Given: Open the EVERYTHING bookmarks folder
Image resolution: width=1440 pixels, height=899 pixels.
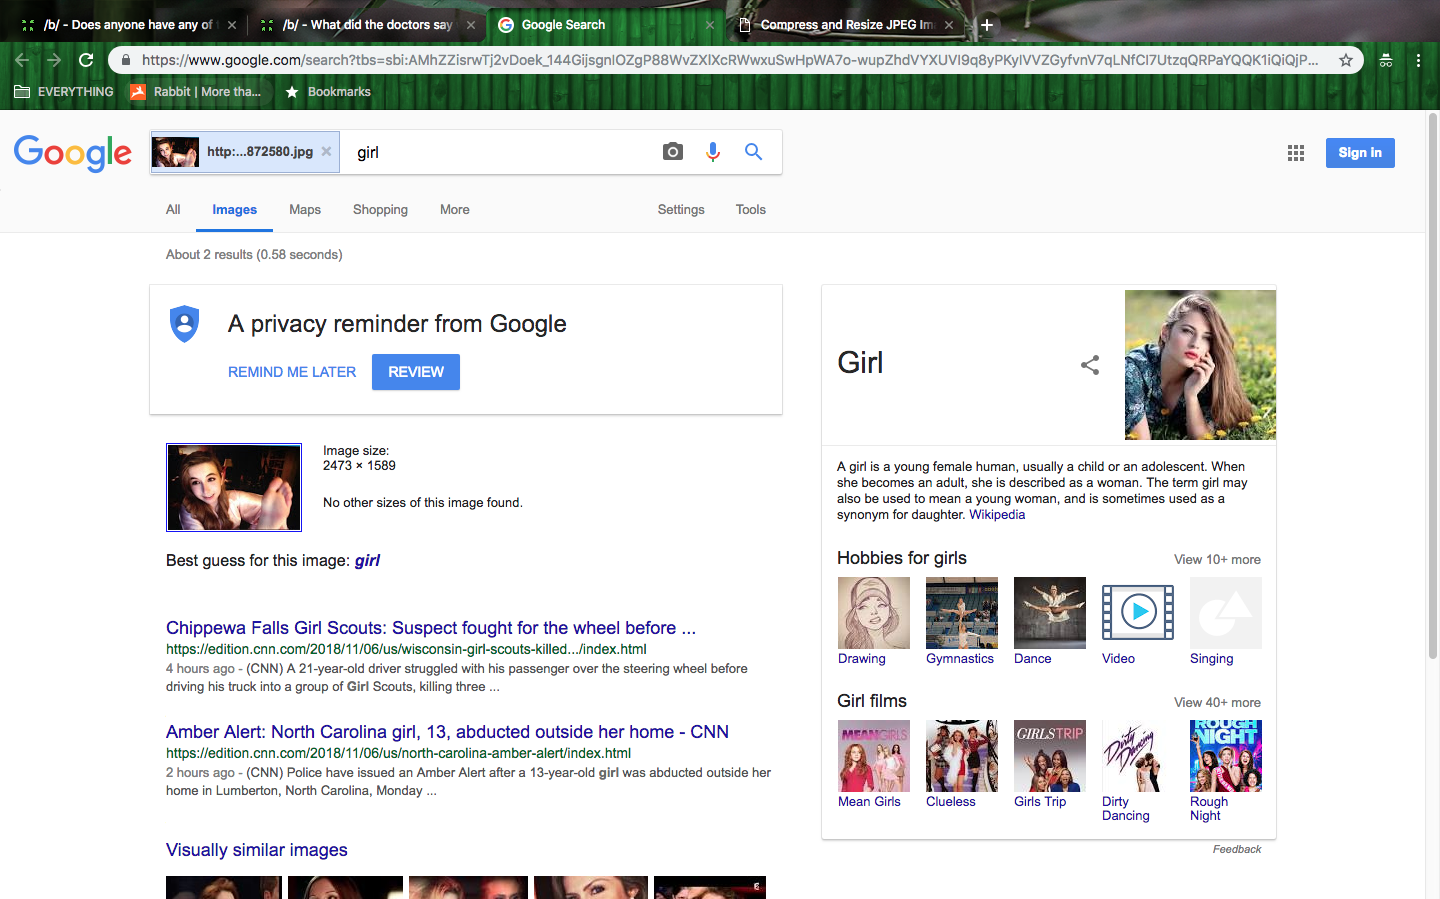Looking at the screenshot, I should click(64, 92).
